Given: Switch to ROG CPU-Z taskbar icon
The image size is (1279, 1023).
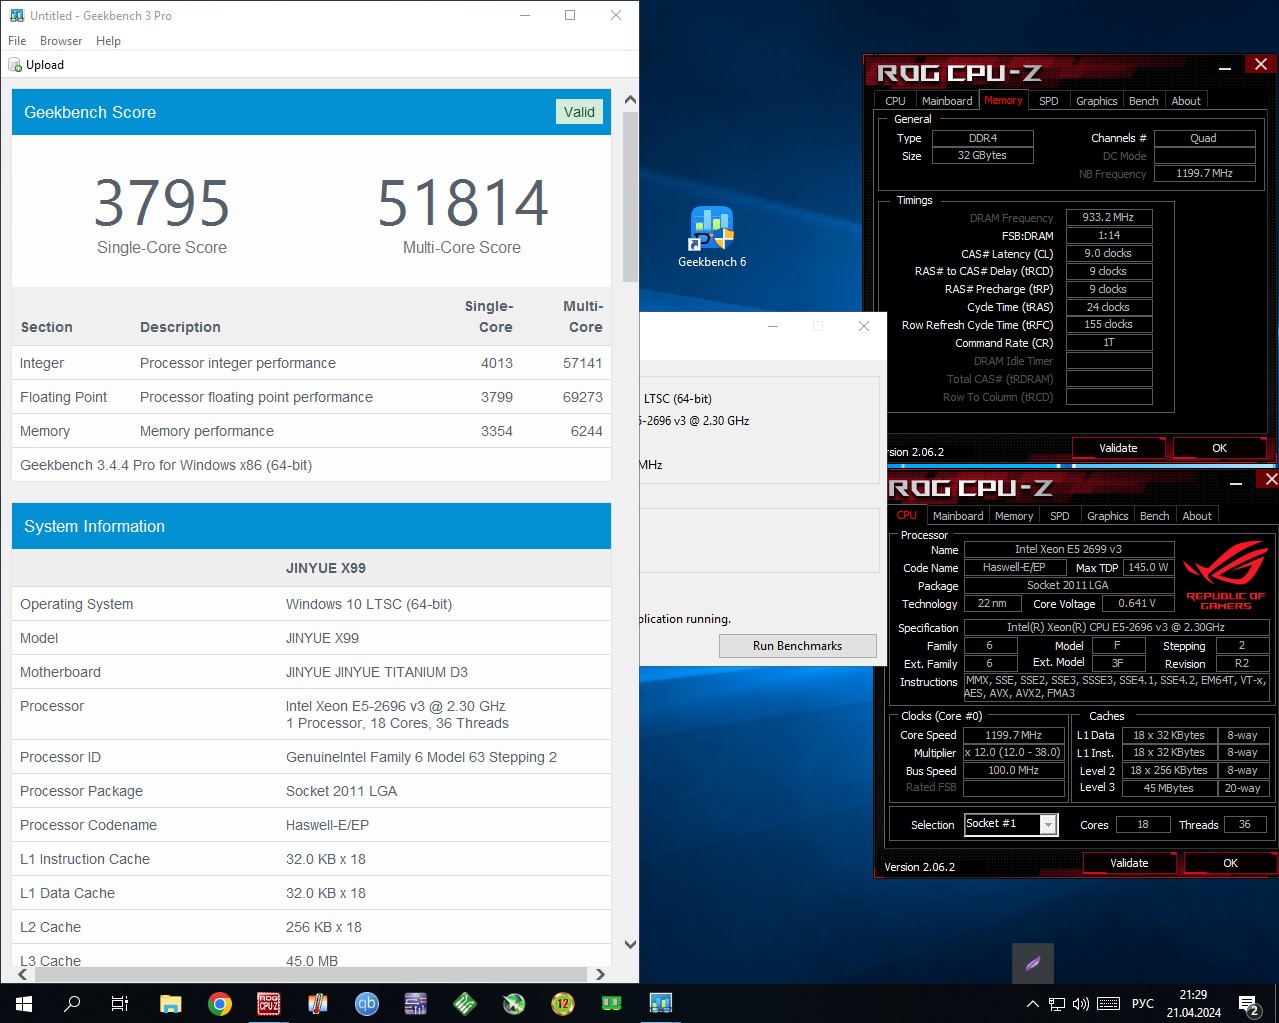Looking at the screenshot, I should point(268,1003).
